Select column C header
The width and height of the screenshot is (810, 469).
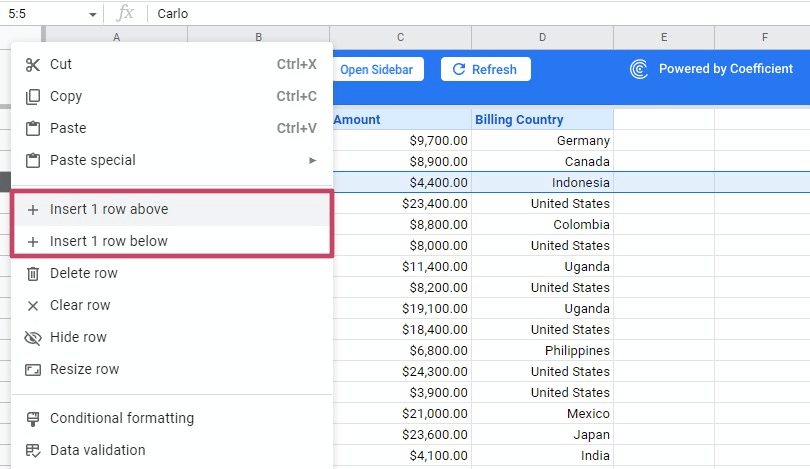tap(400, 37)
